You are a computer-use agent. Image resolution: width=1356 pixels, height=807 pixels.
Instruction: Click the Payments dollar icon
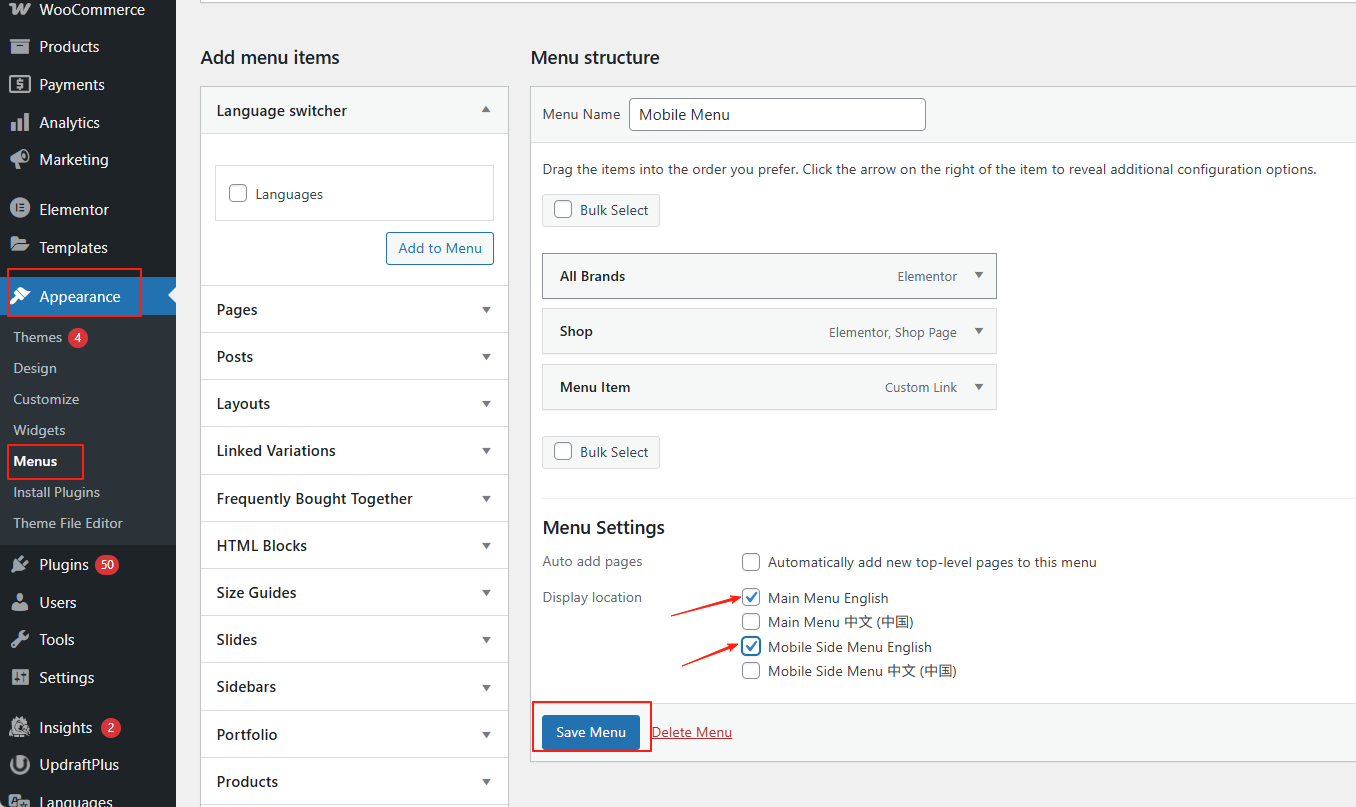(x=19, y=85)
